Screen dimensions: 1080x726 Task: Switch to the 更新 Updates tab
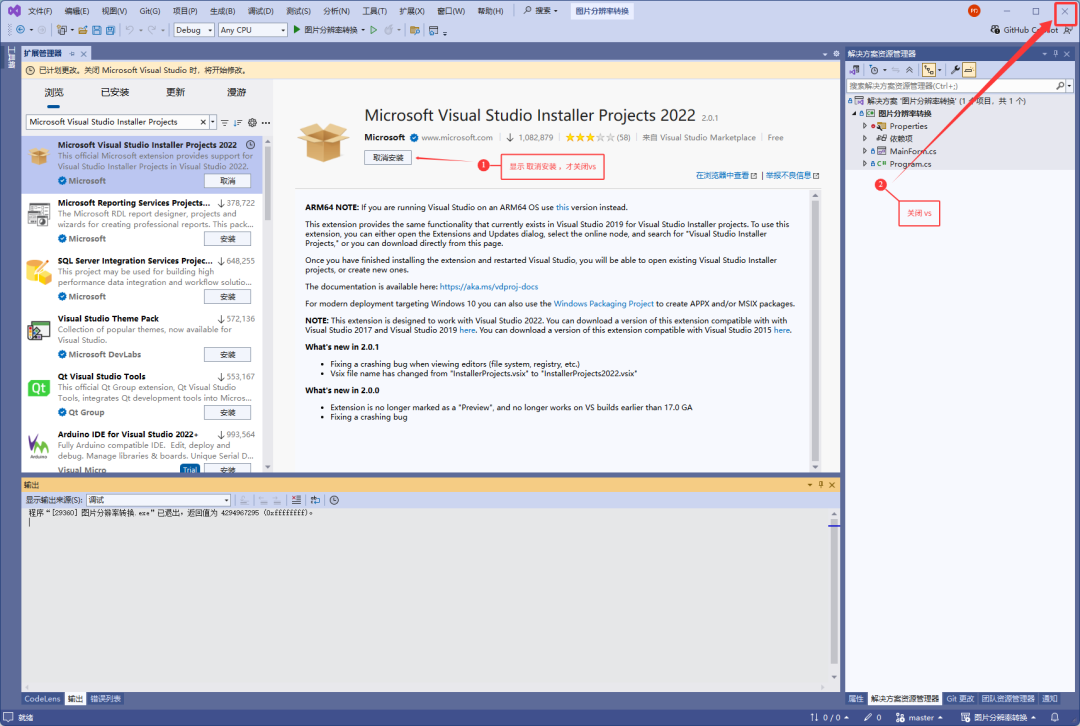coord(176,92)
